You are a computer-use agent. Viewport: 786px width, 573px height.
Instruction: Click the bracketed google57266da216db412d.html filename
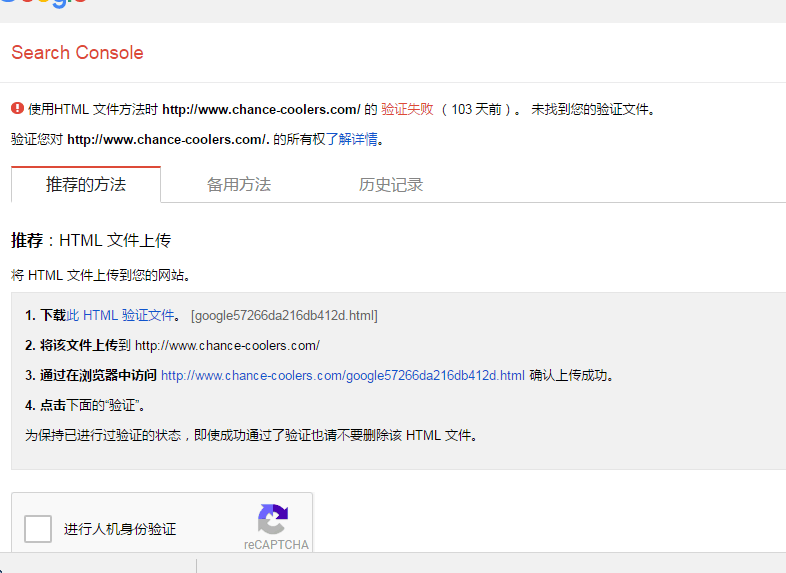(x=284, y=316)
